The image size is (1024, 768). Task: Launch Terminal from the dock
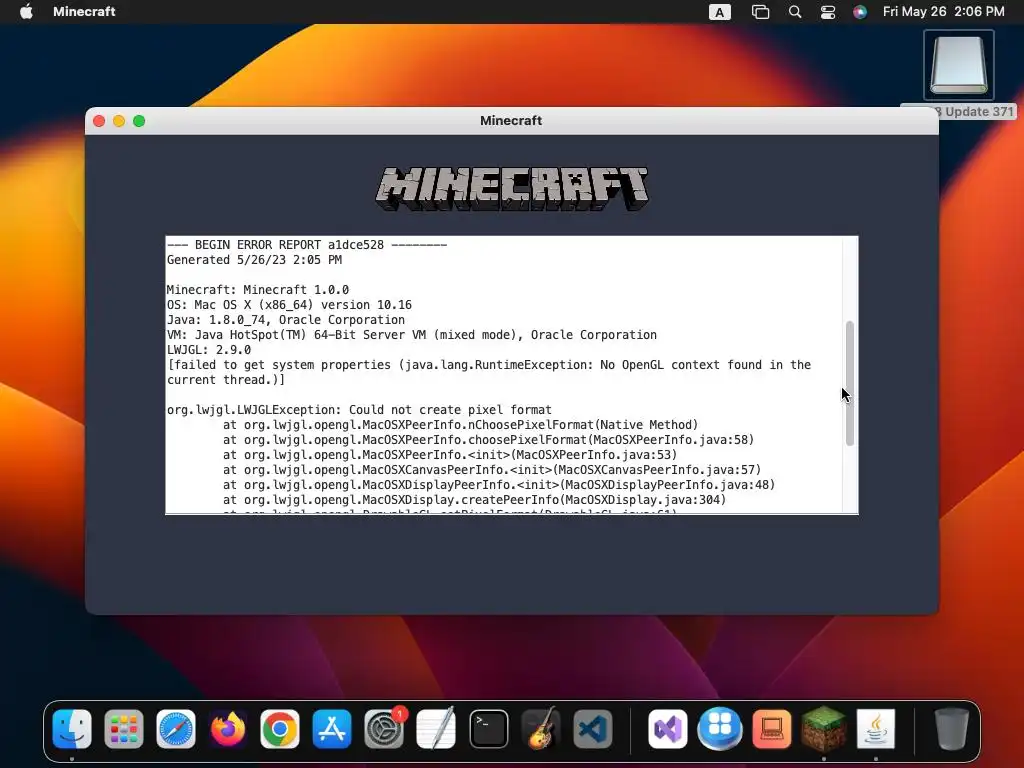[x=488, y=729]
